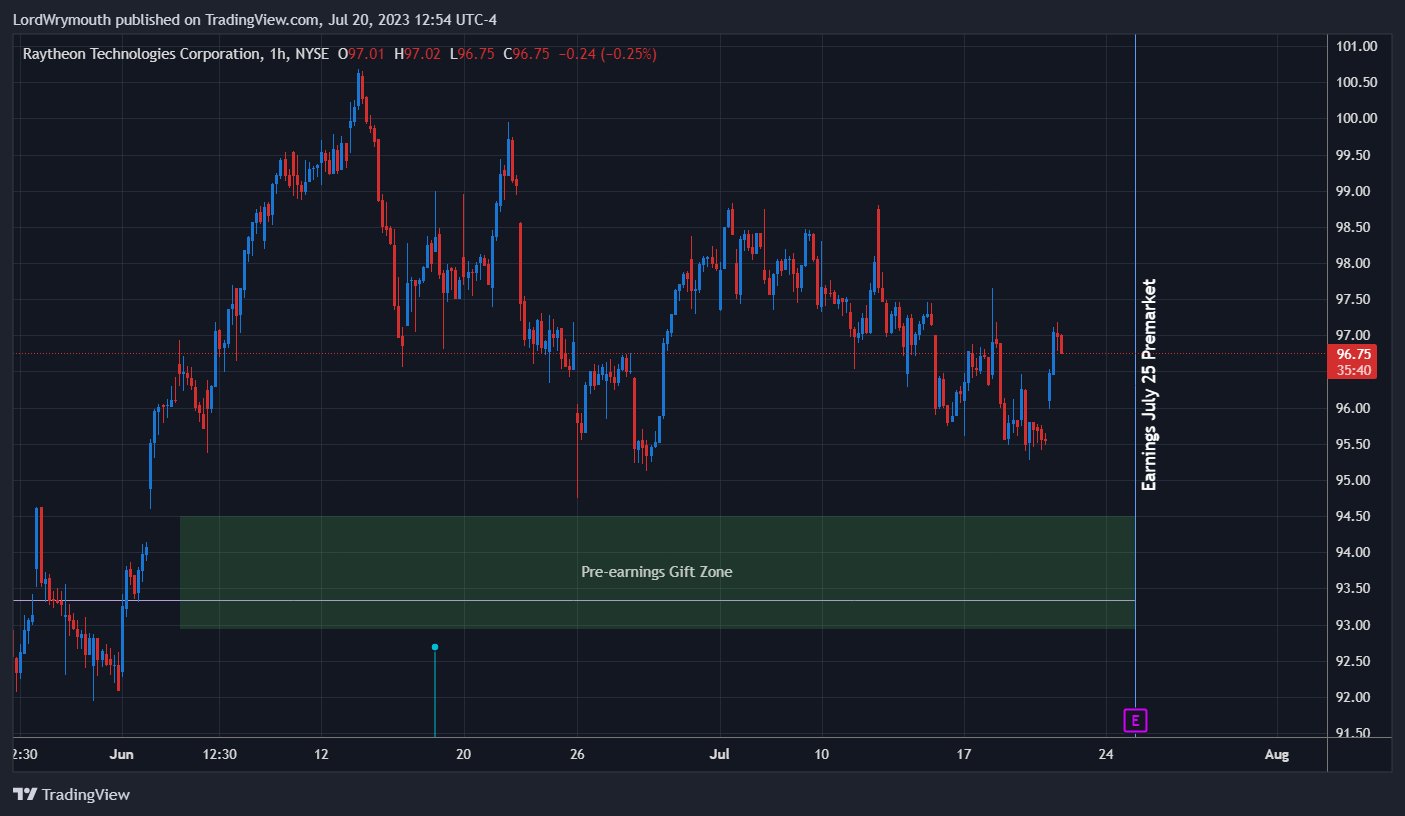Viewport: 1405px width, 816px height.
Task: Click the −0.24 (−0.25%) change value
Action: pyautogui.click(x=607, y=54)
